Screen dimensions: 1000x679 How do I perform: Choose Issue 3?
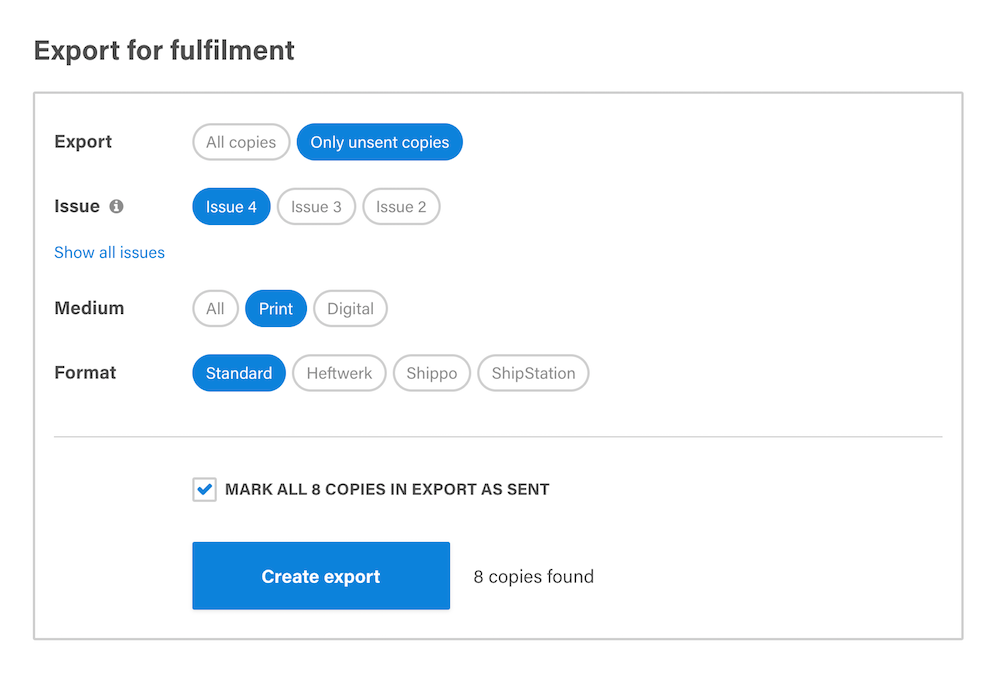[x=316, y=207]
